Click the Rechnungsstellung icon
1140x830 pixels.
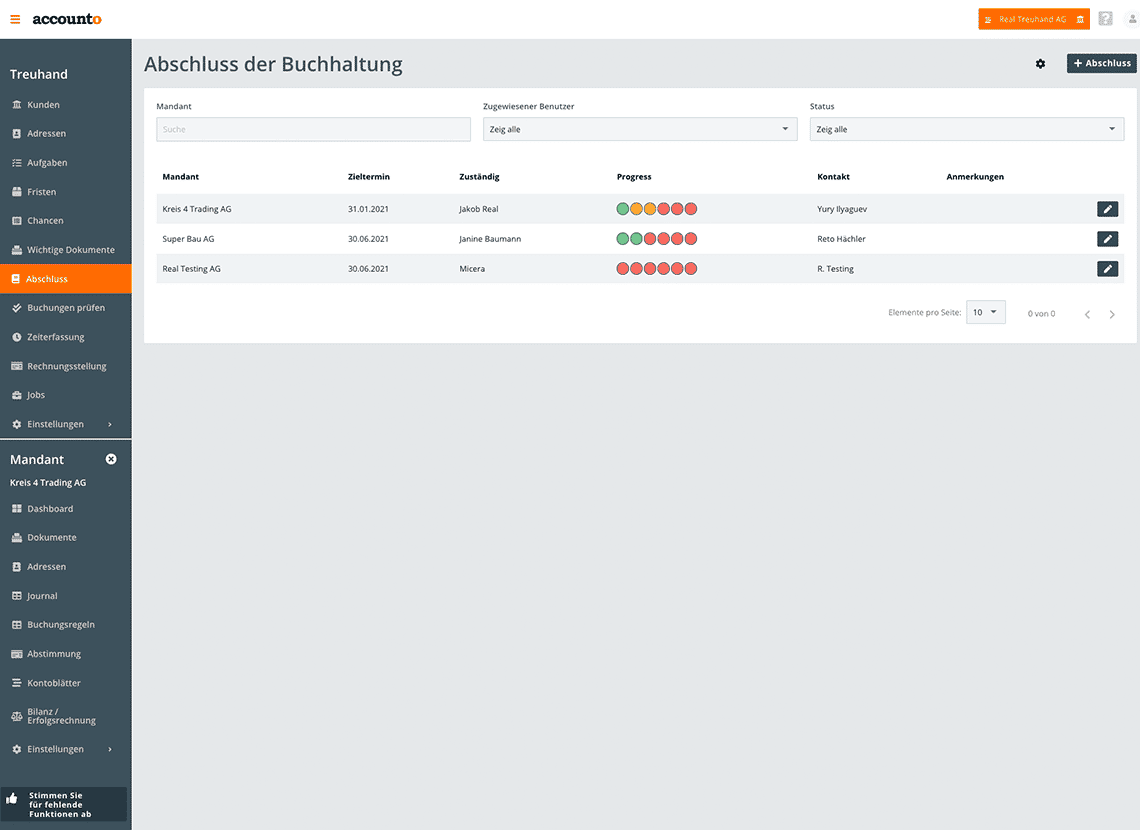[17, 366]
